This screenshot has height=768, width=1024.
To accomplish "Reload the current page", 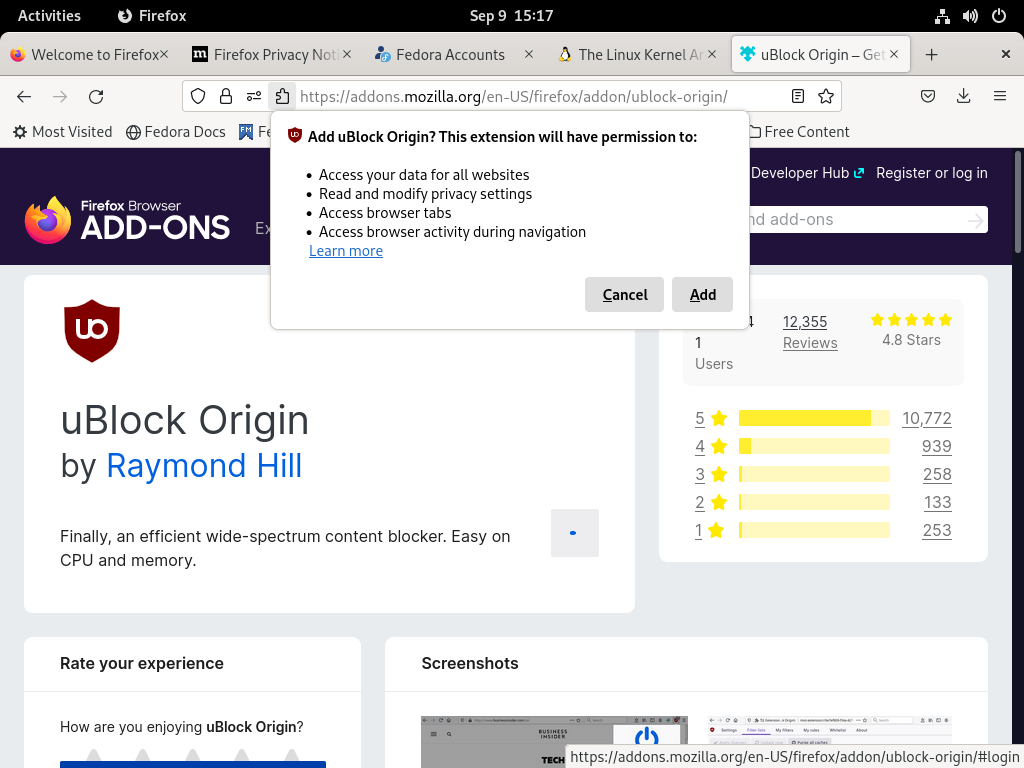I will coord(96,97).
